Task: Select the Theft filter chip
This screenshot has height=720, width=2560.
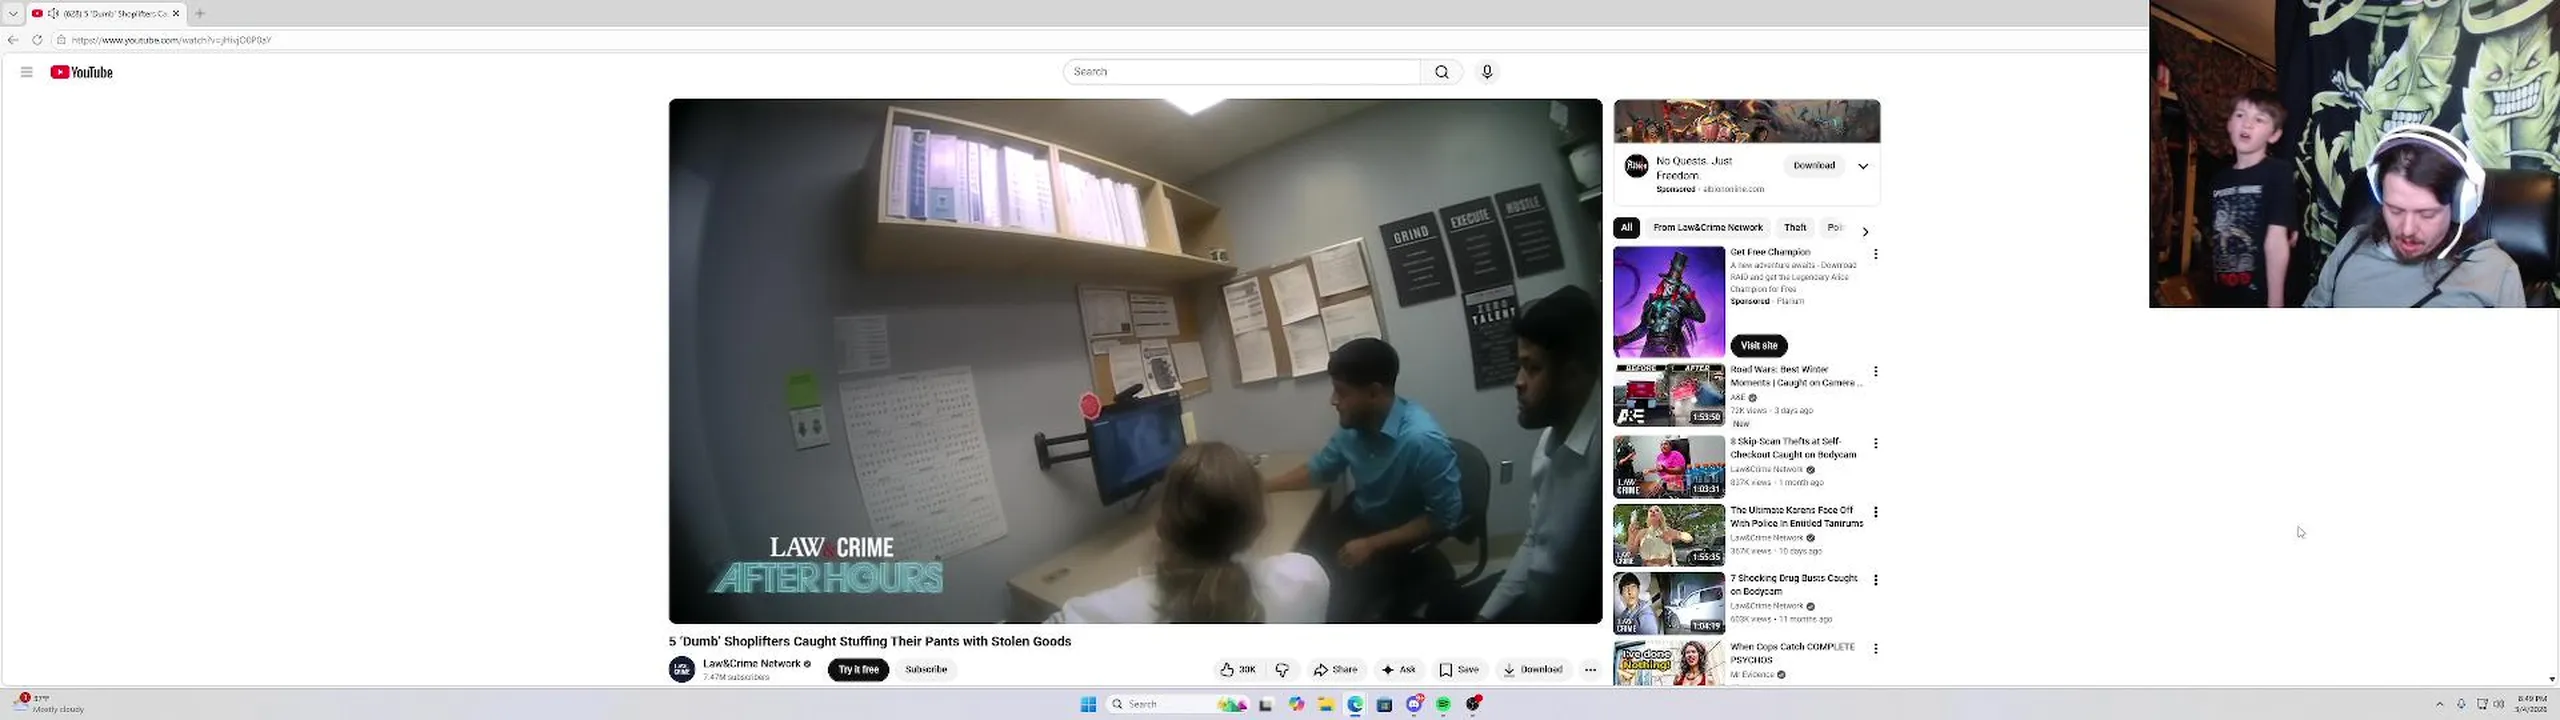Action: click(1795, 228)
